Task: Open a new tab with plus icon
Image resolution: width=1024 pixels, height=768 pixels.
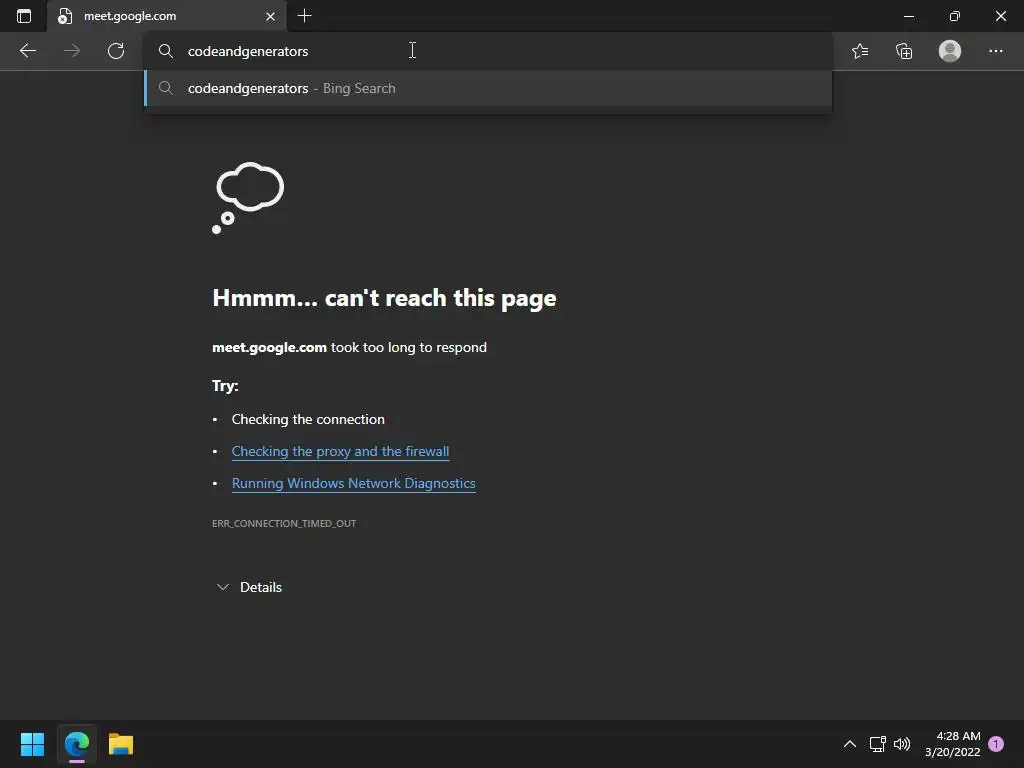Action: (x=304, y=16)
